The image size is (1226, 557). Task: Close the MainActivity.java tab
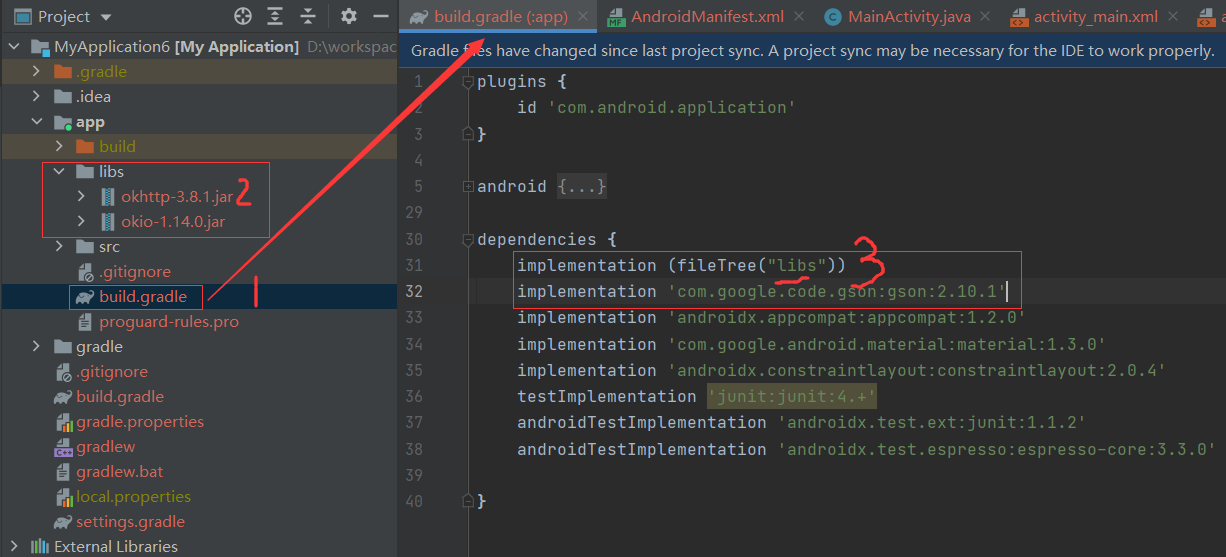(986, 17)
